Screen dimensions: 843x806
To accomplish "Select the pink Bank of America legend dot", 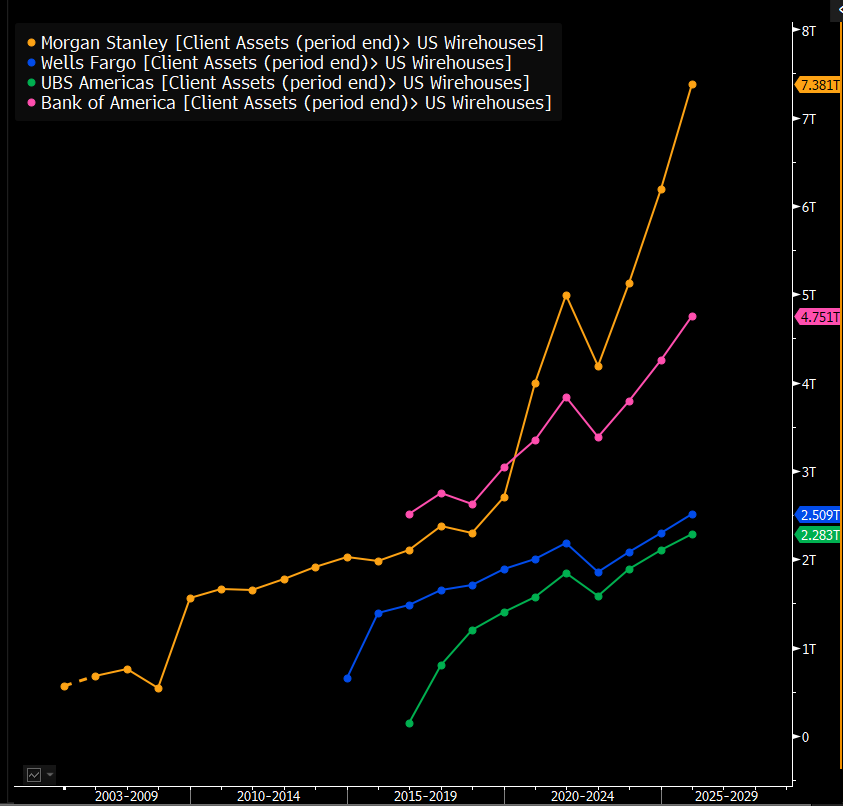I will 31,102.
